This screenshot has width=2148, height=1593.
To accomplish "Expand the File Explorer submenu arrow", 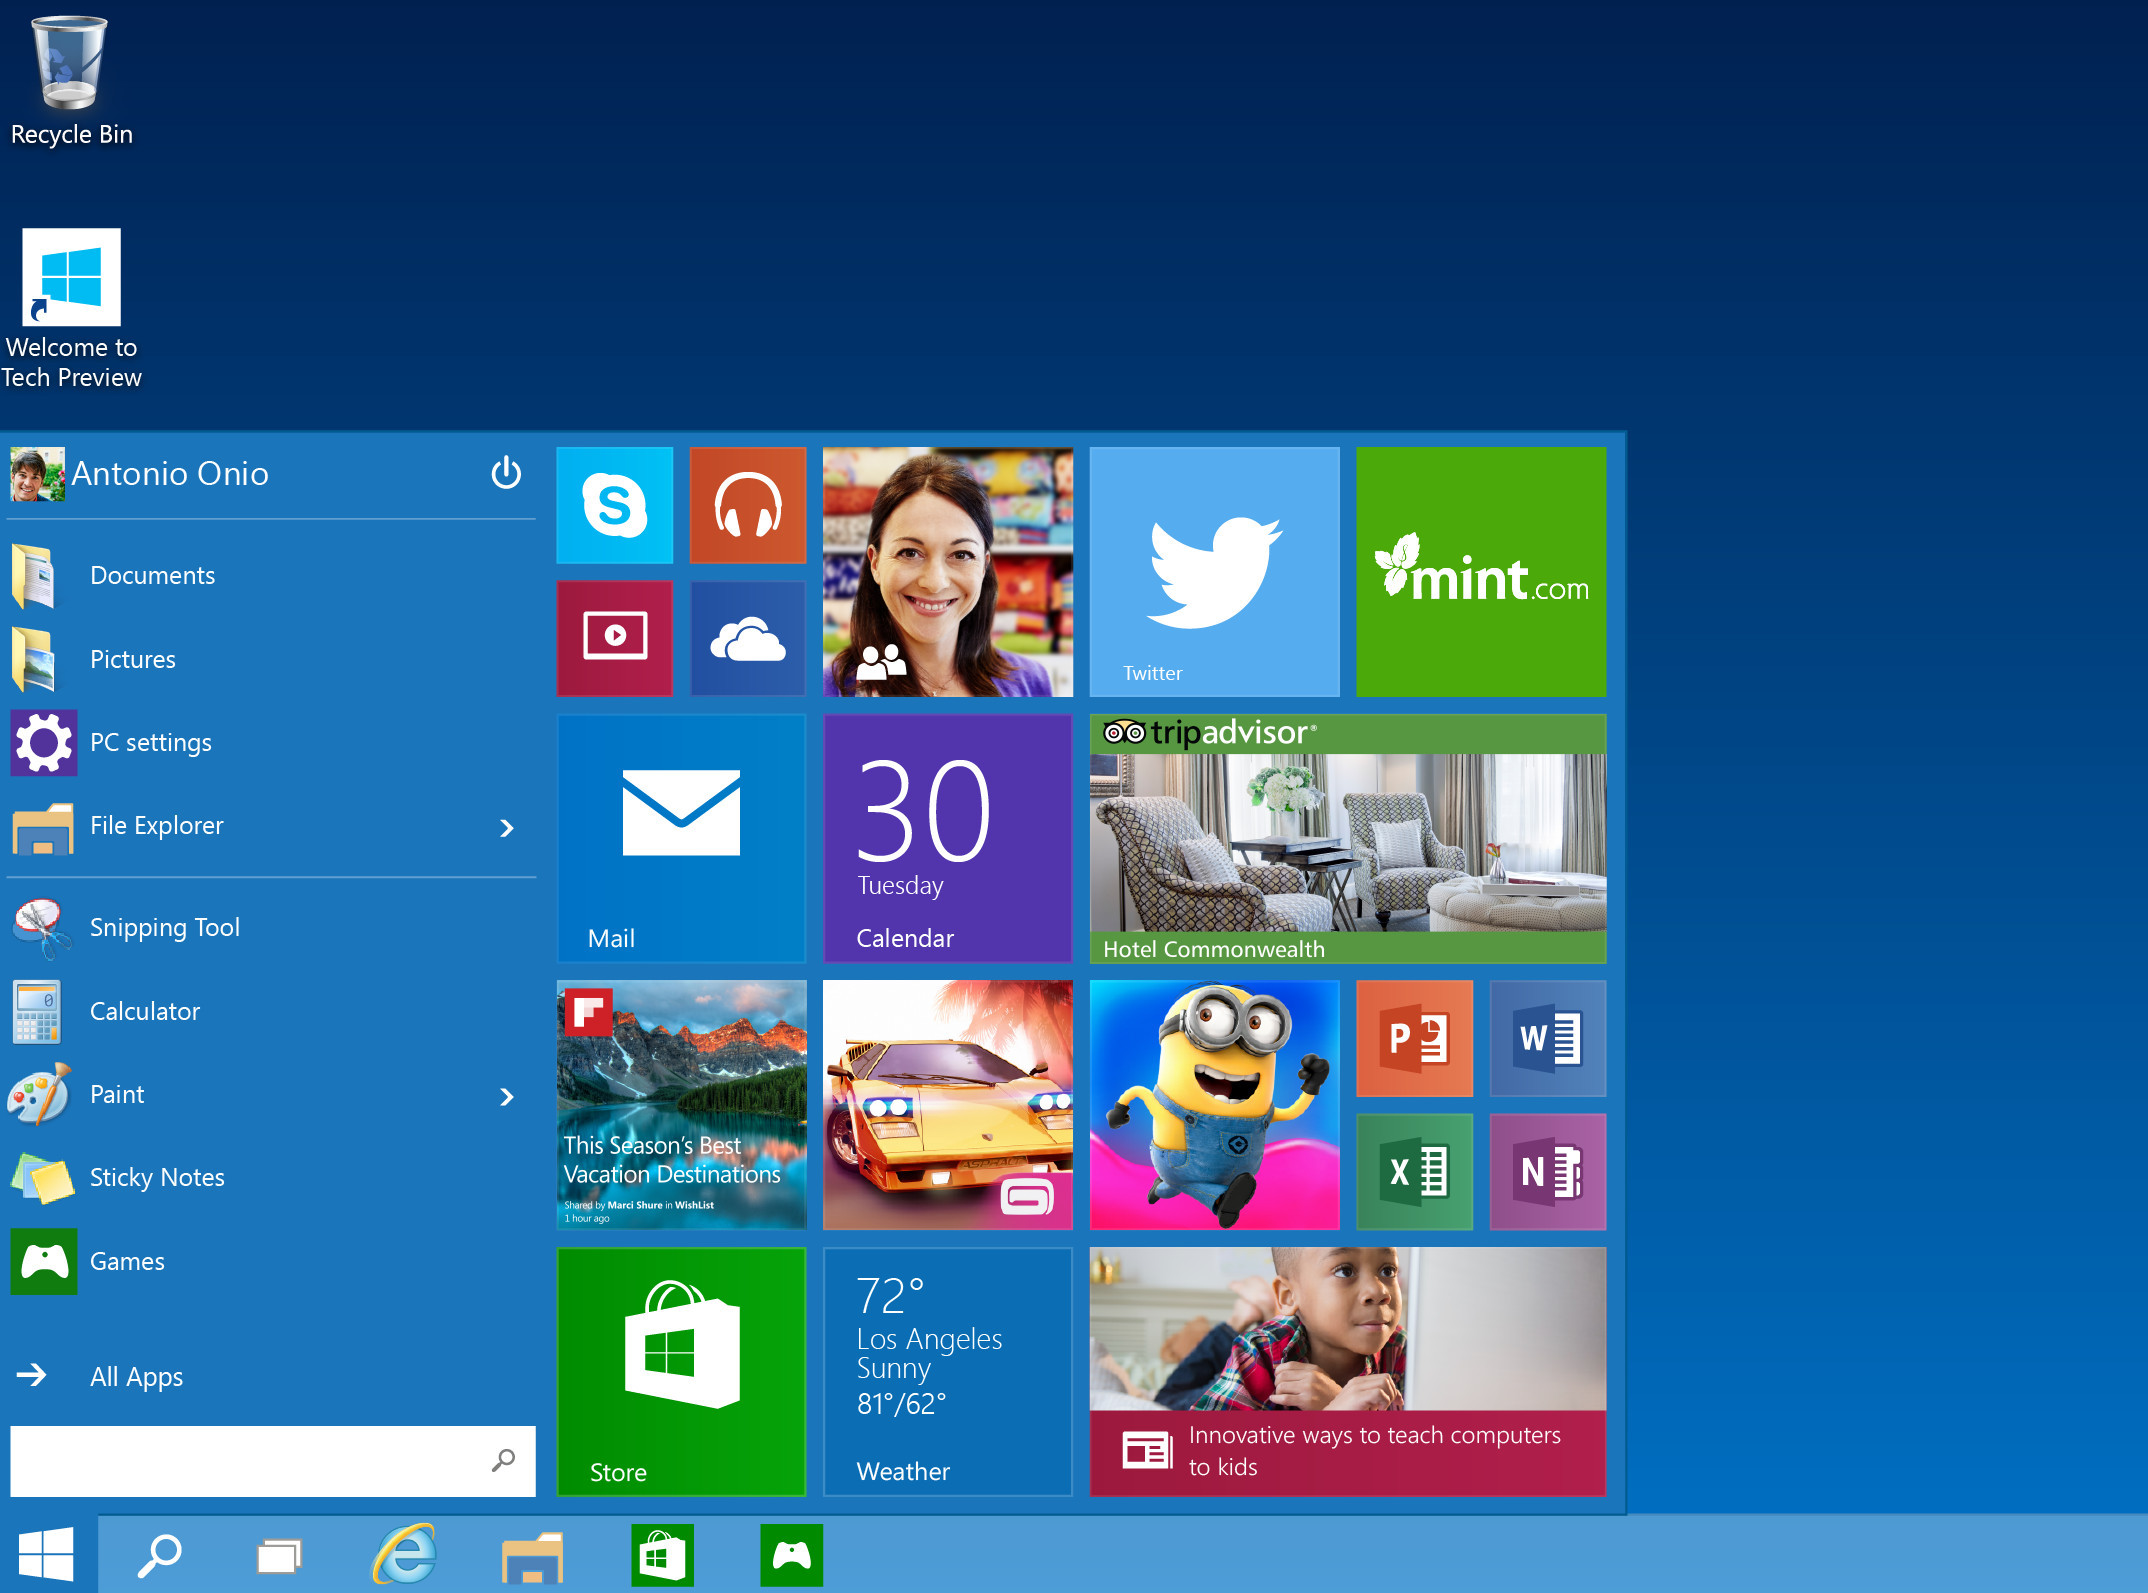I will [507, 828].
